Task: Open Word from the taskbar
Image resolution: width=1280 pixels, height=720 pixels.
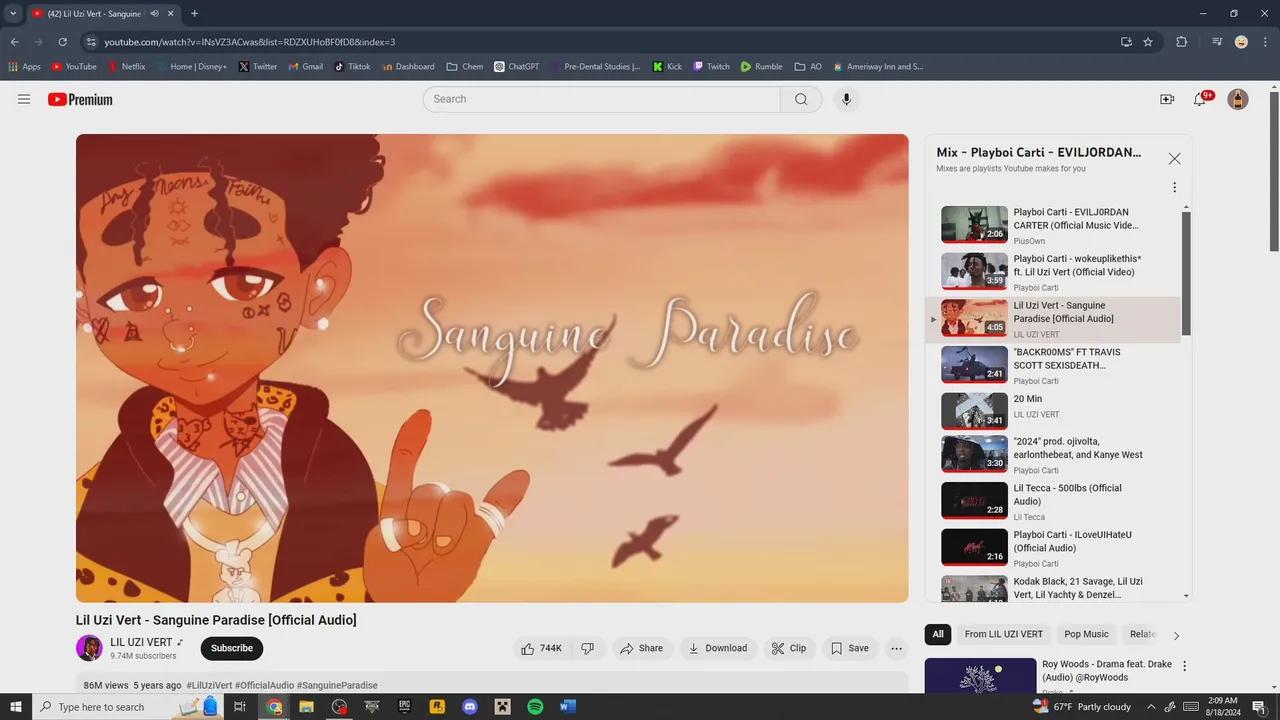Action: [568, 707]
